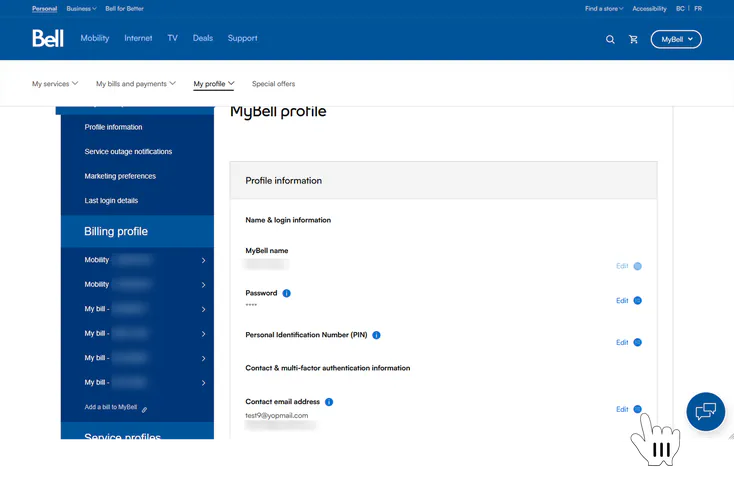Open Profile information in sidebar
This screenshot has height=480, width=734.
[113, 127]
